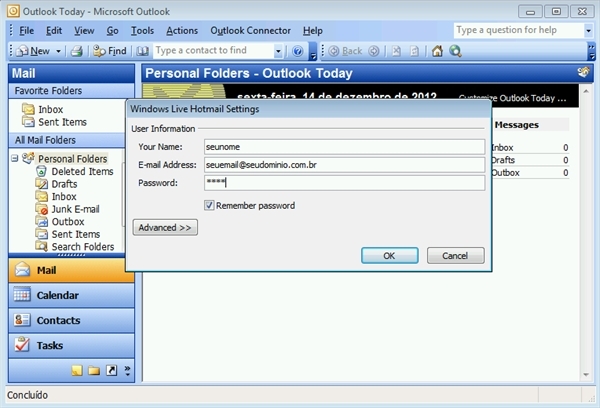This screenshot has width=600, height=408.
Task: Click the E-mail Address field
Action: 344,165
